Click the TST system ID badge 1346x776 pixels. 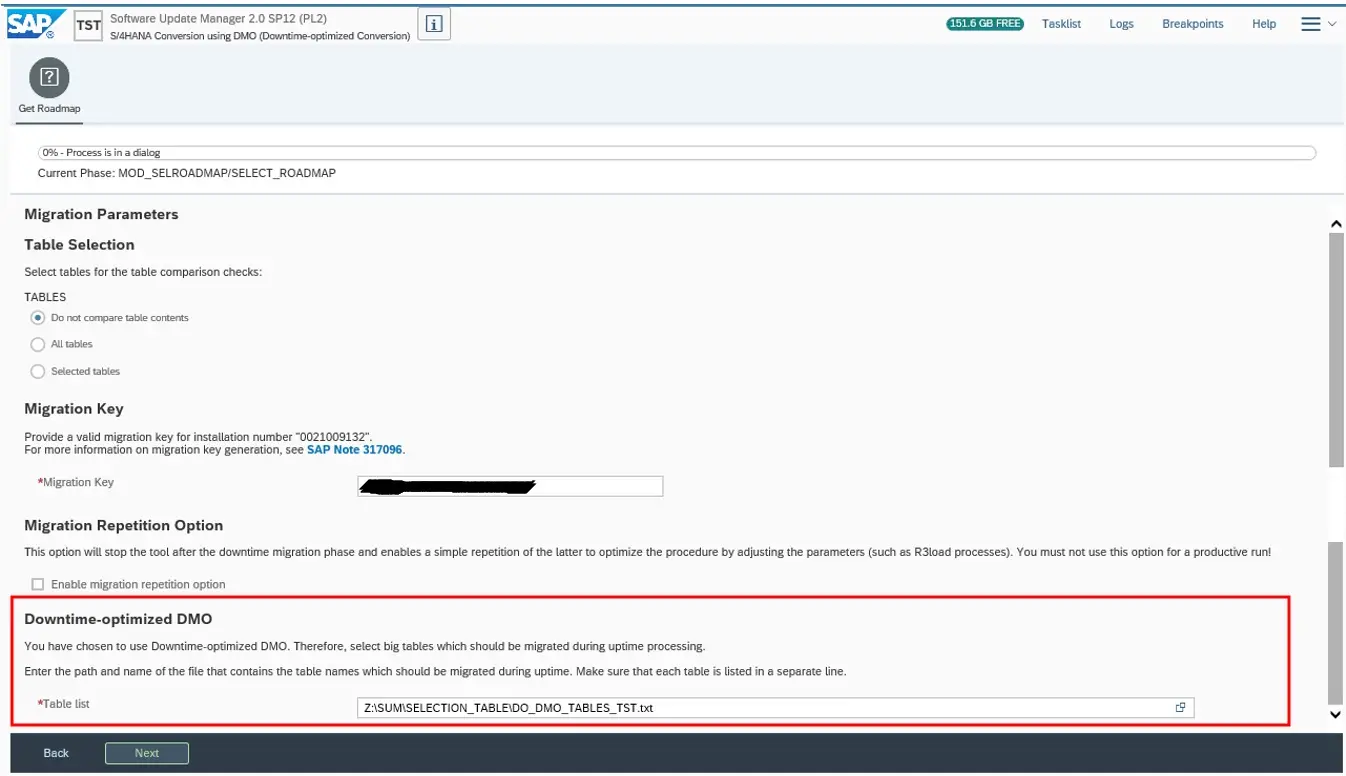point(89,26)
